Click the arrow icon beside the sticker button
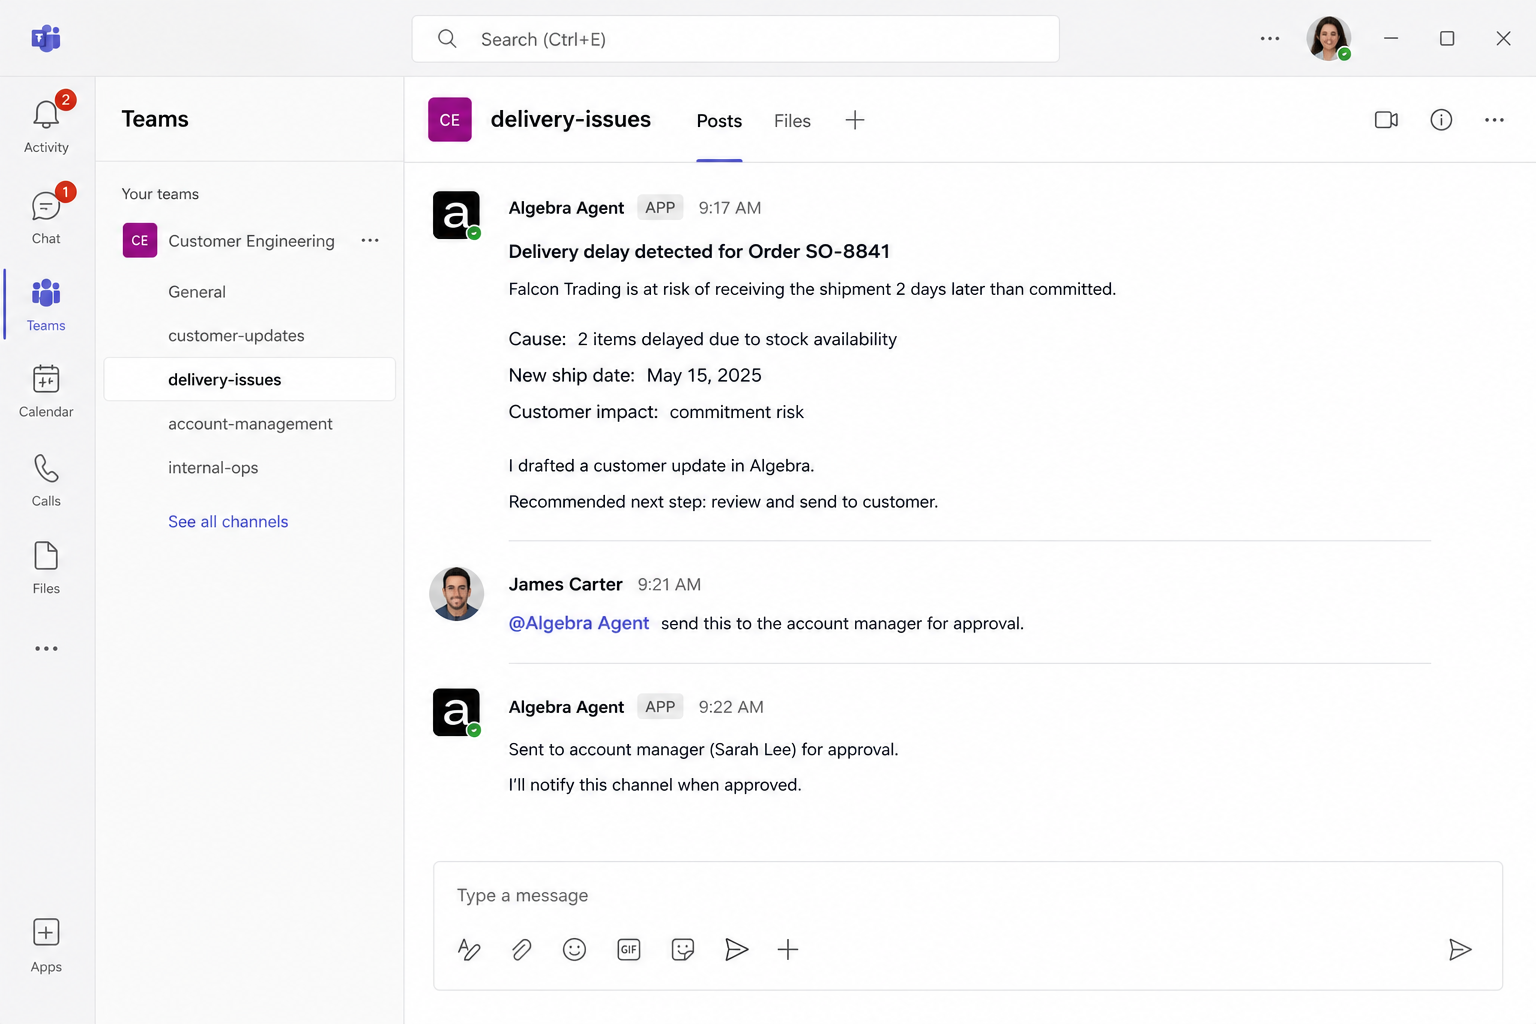Image resolution: width=1536 pixels, height=1024 pixels. (x=736, y=949)
